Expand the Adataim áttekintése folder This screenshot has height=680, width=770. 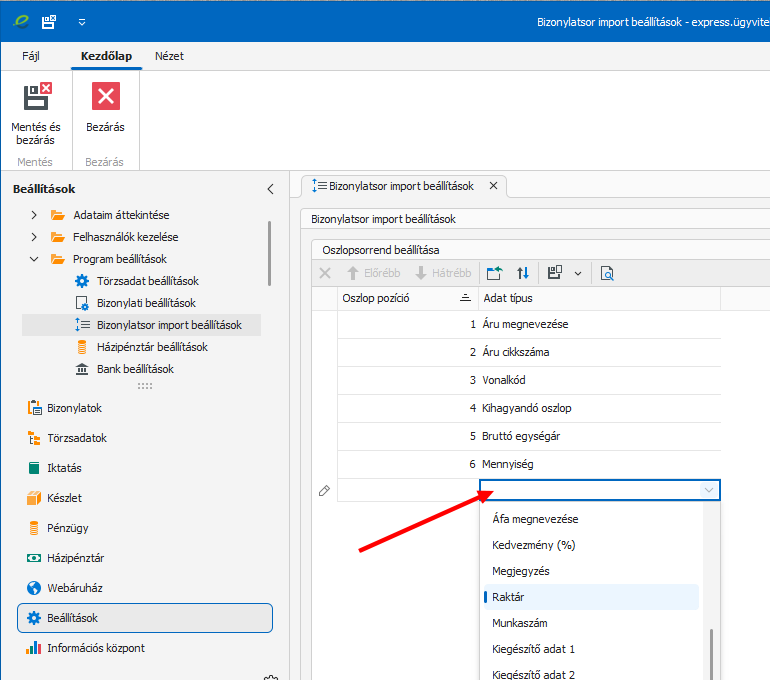click(34, 215)
